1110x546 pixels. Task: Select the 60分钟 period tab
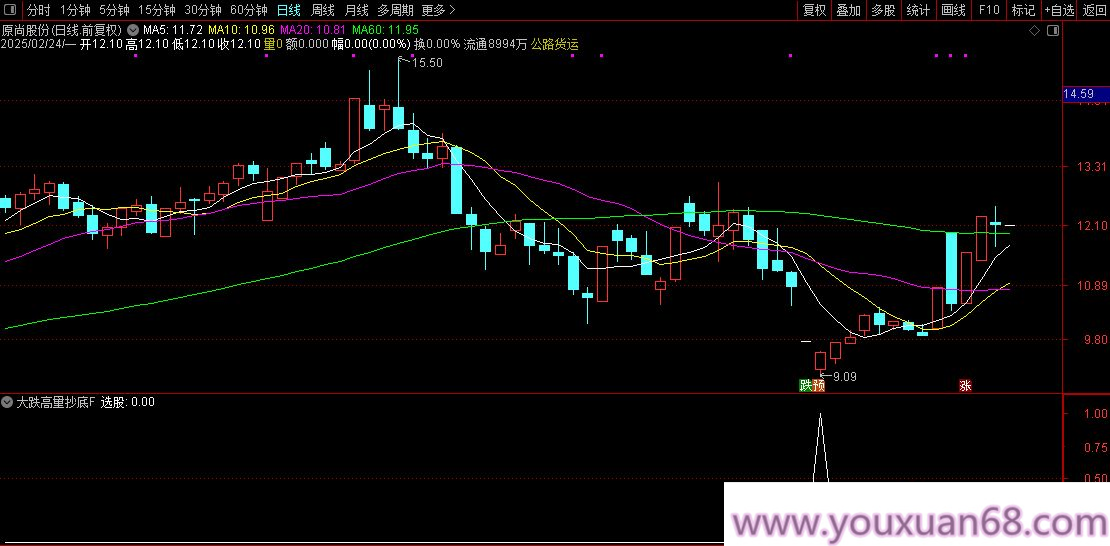248,10
